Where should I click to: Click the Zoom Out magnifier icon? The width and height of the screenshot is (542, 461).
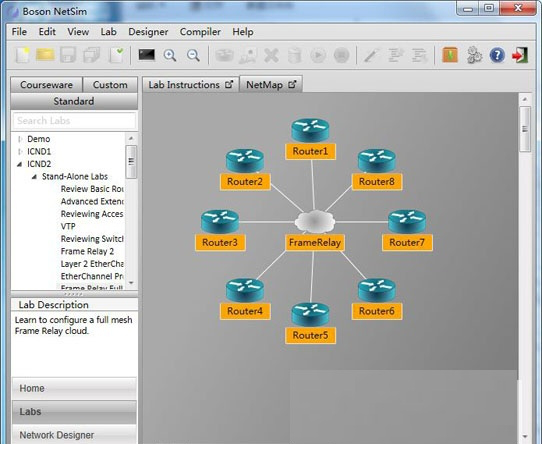[193, 55]
